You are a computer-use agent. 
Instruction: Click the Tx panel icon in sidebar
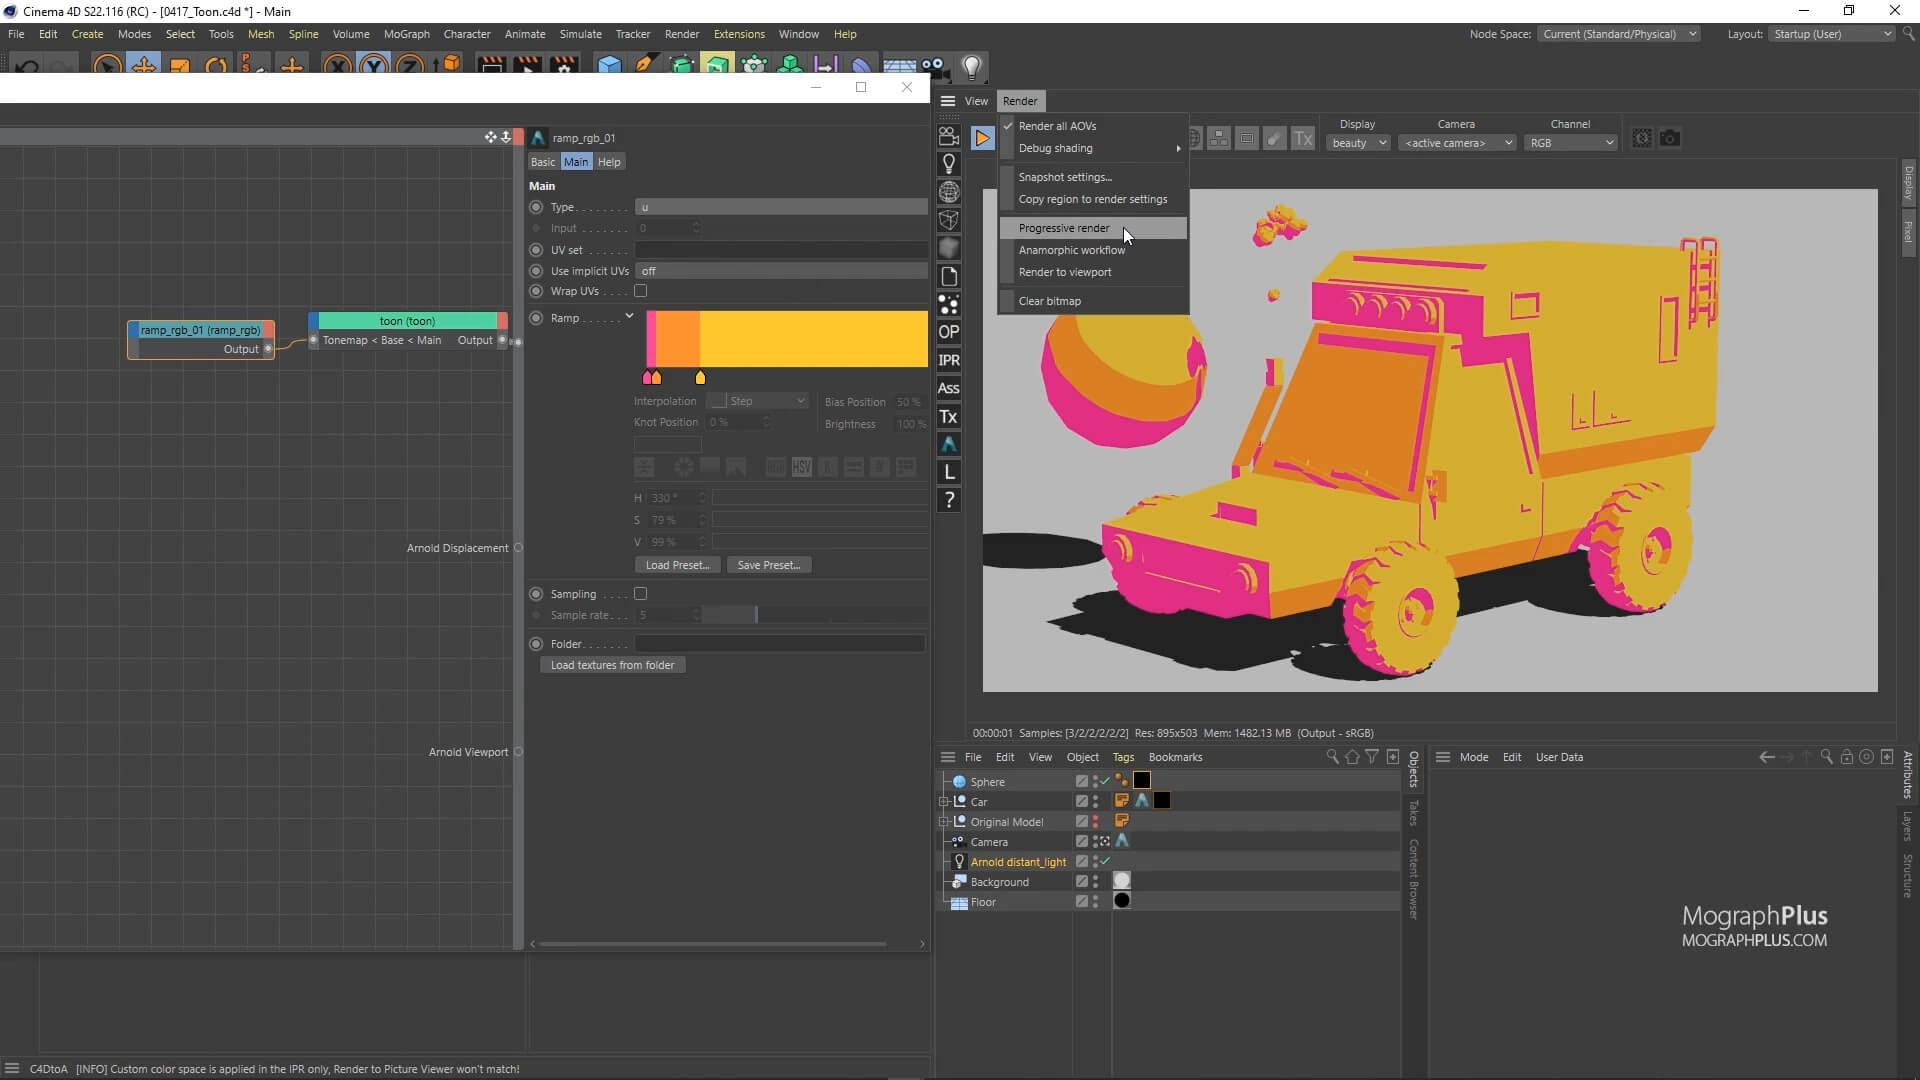click(948, 417)
